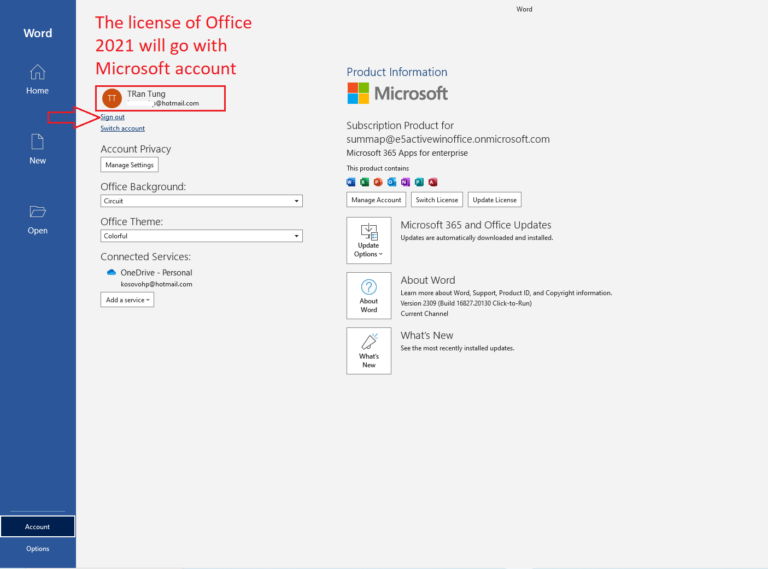Screen dimensions: 768x569
Task: Click the Product Information heading
Action: coord(397,72)
